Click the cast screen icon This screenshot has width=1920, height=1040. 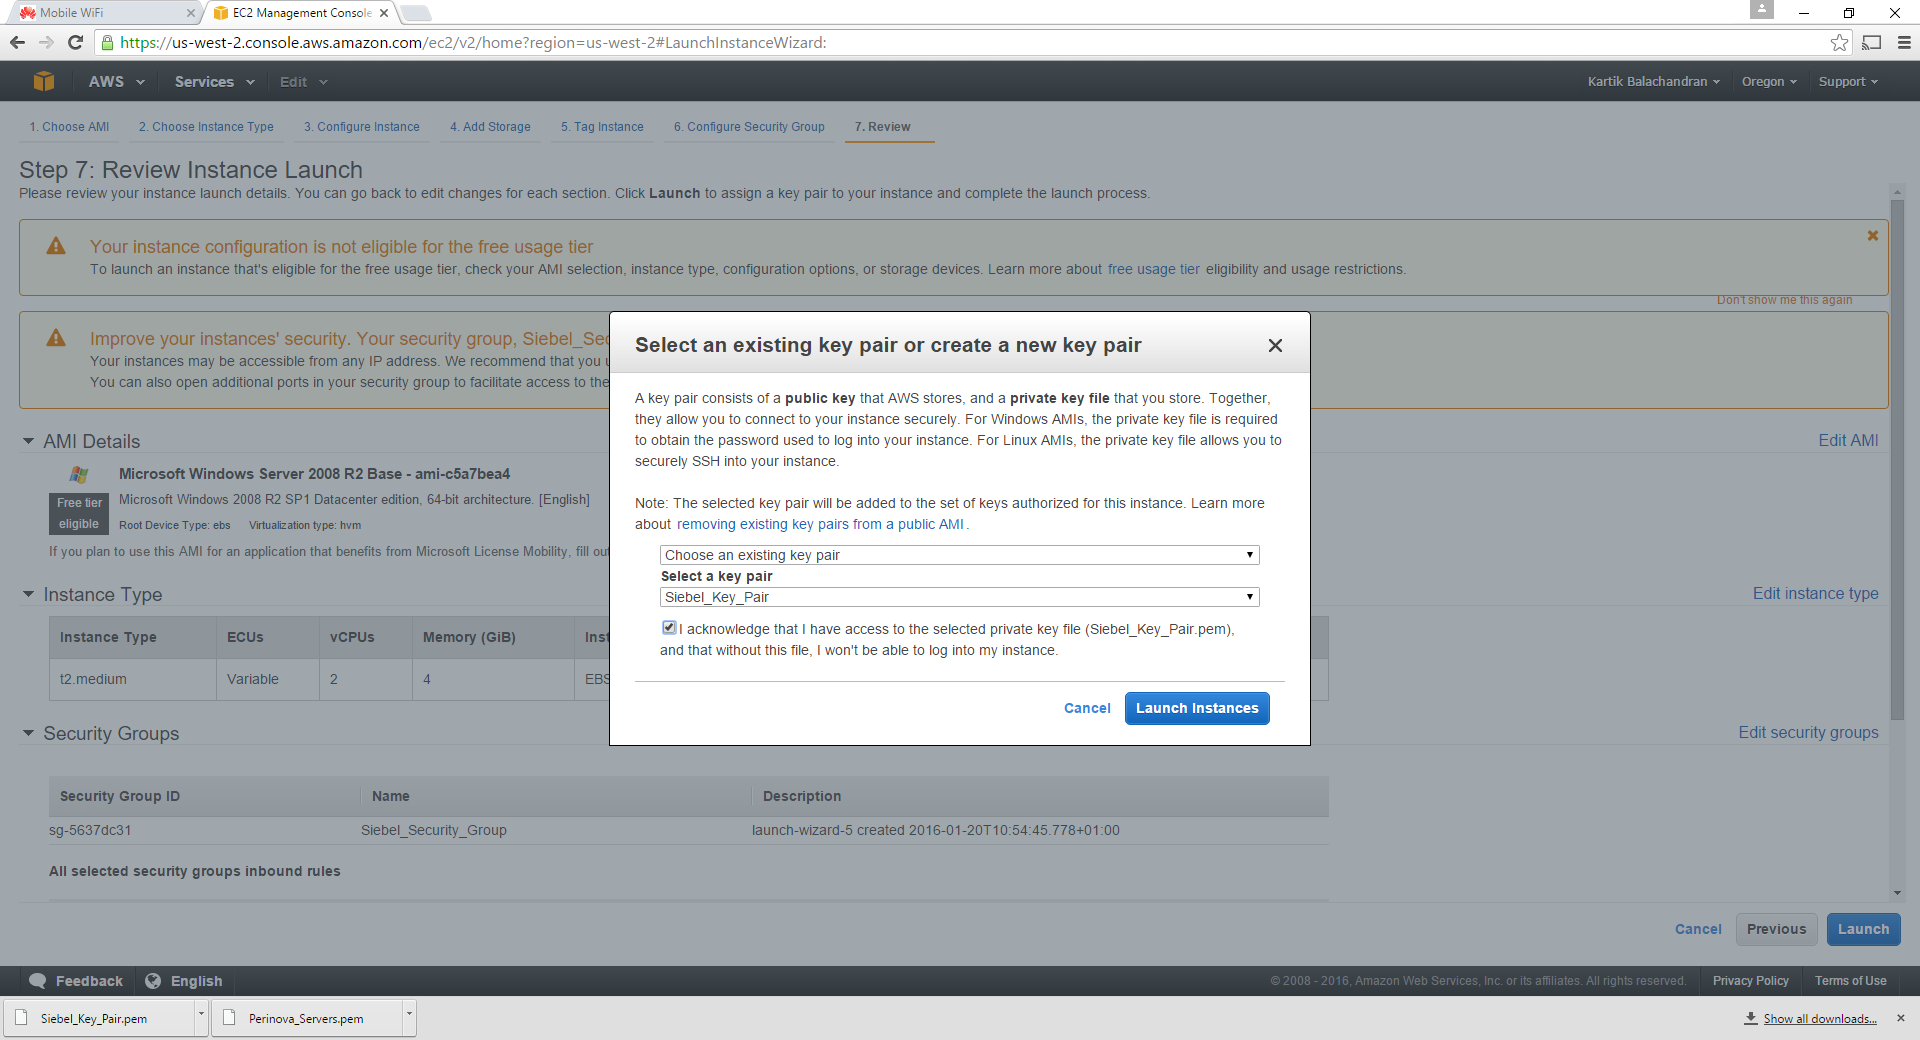[x=1872, y=42]
